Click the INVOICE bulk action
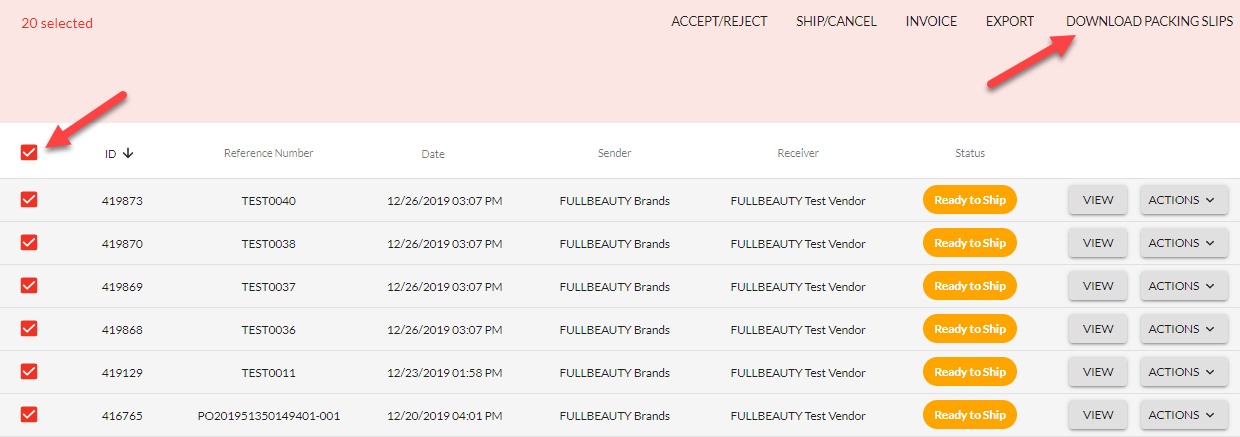The image size is (1240, 437). point(931,22)
